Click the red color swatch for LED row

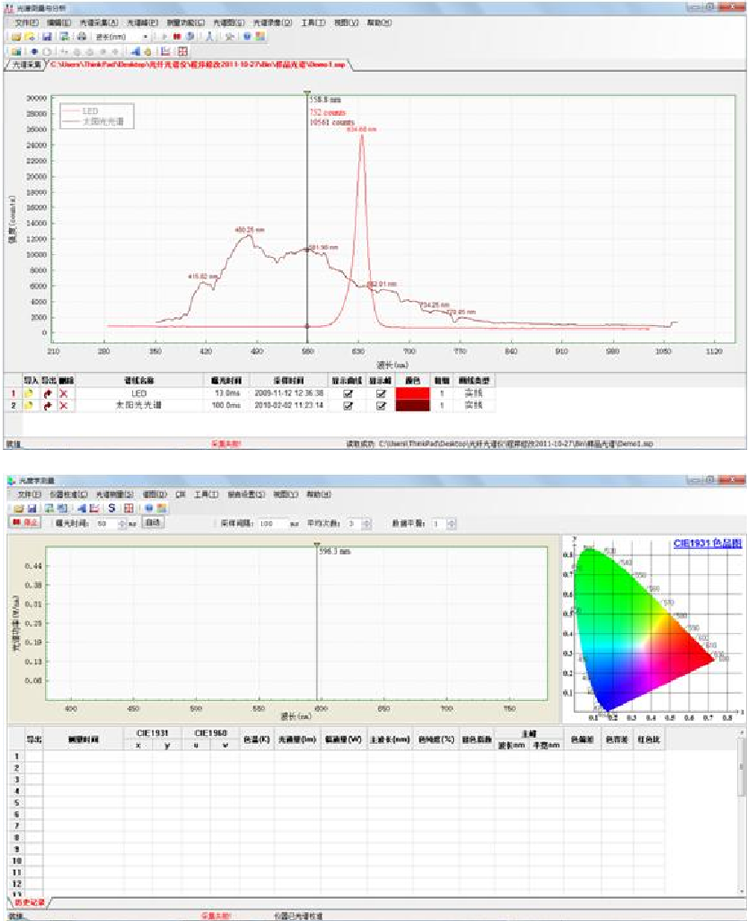[x=411, y=394]
